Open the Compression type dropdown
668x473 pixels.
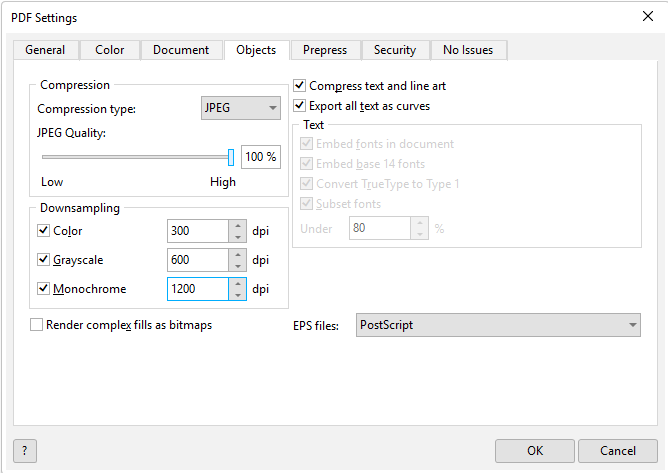click(241, 108)
